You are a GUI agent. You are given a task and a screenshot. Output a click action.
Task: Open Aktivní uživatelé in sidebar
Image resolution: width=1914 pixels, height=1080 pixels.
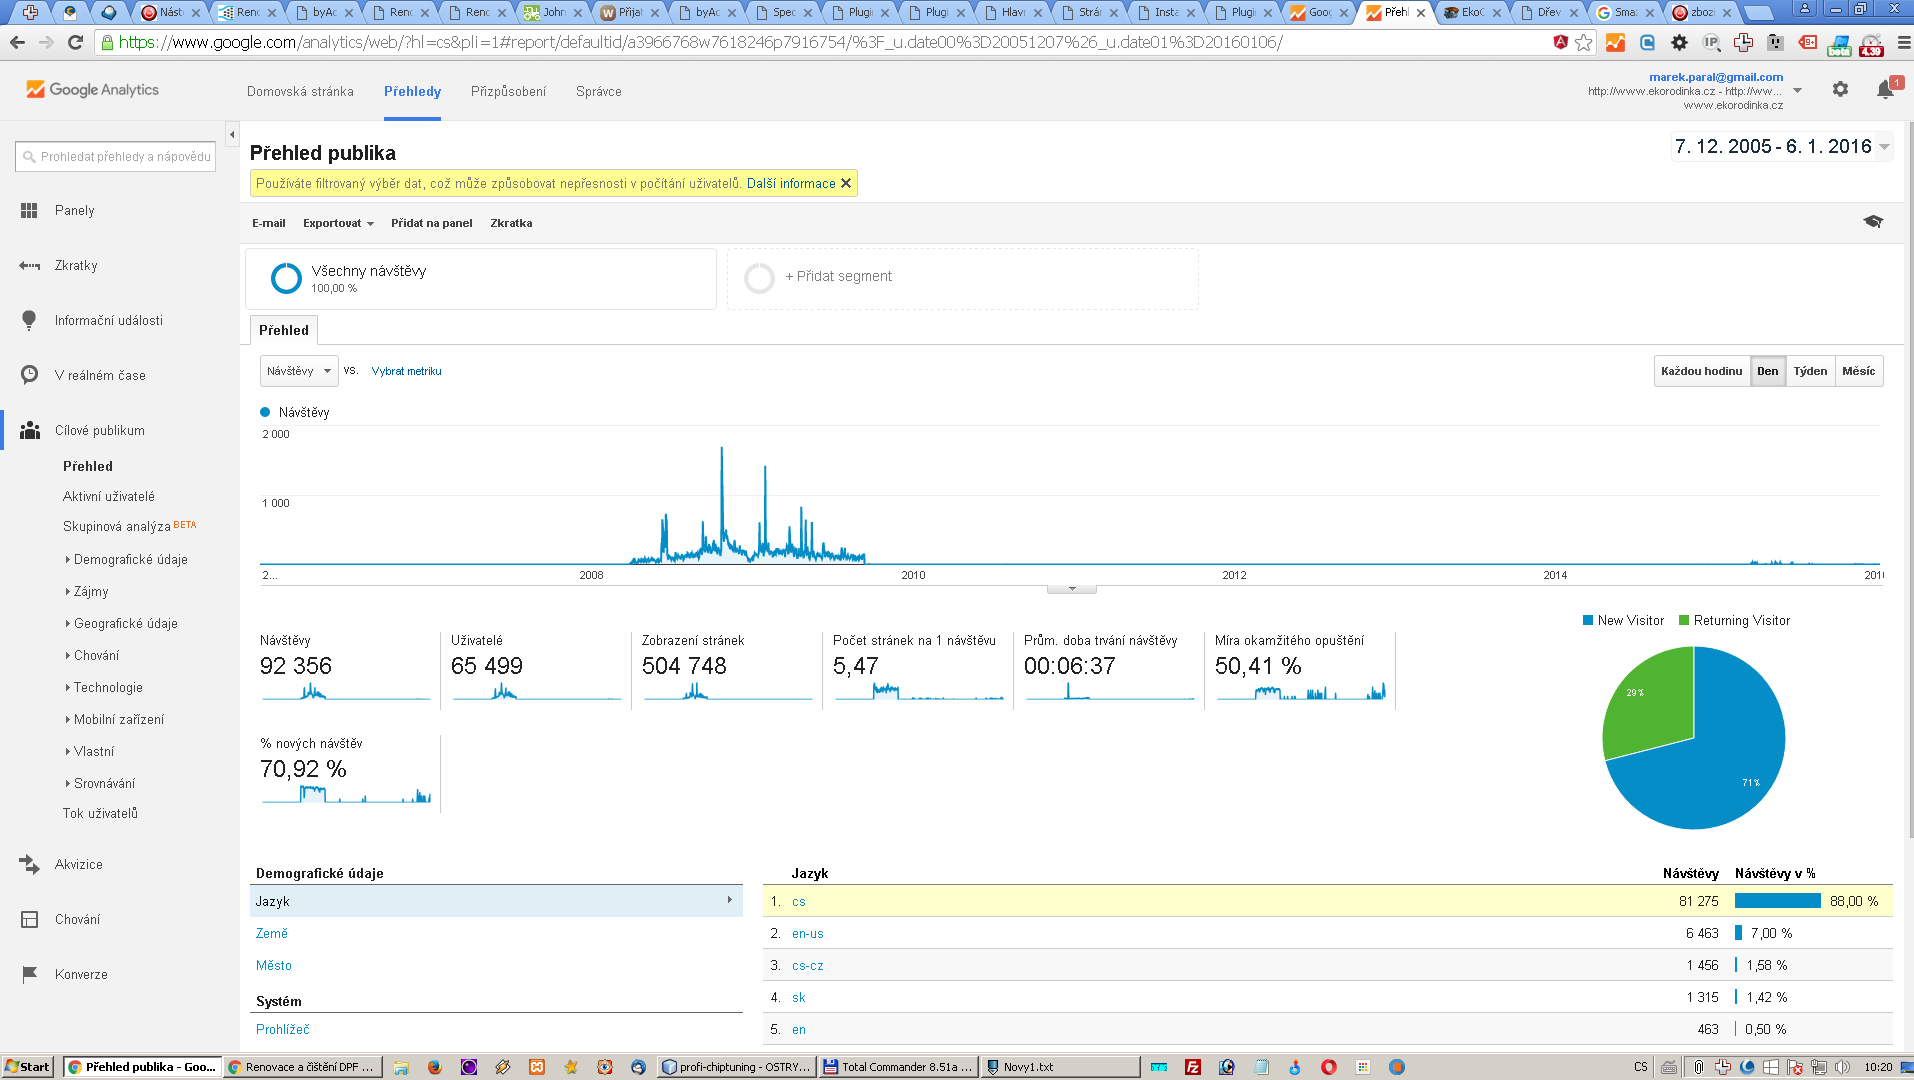coord(109,496)
